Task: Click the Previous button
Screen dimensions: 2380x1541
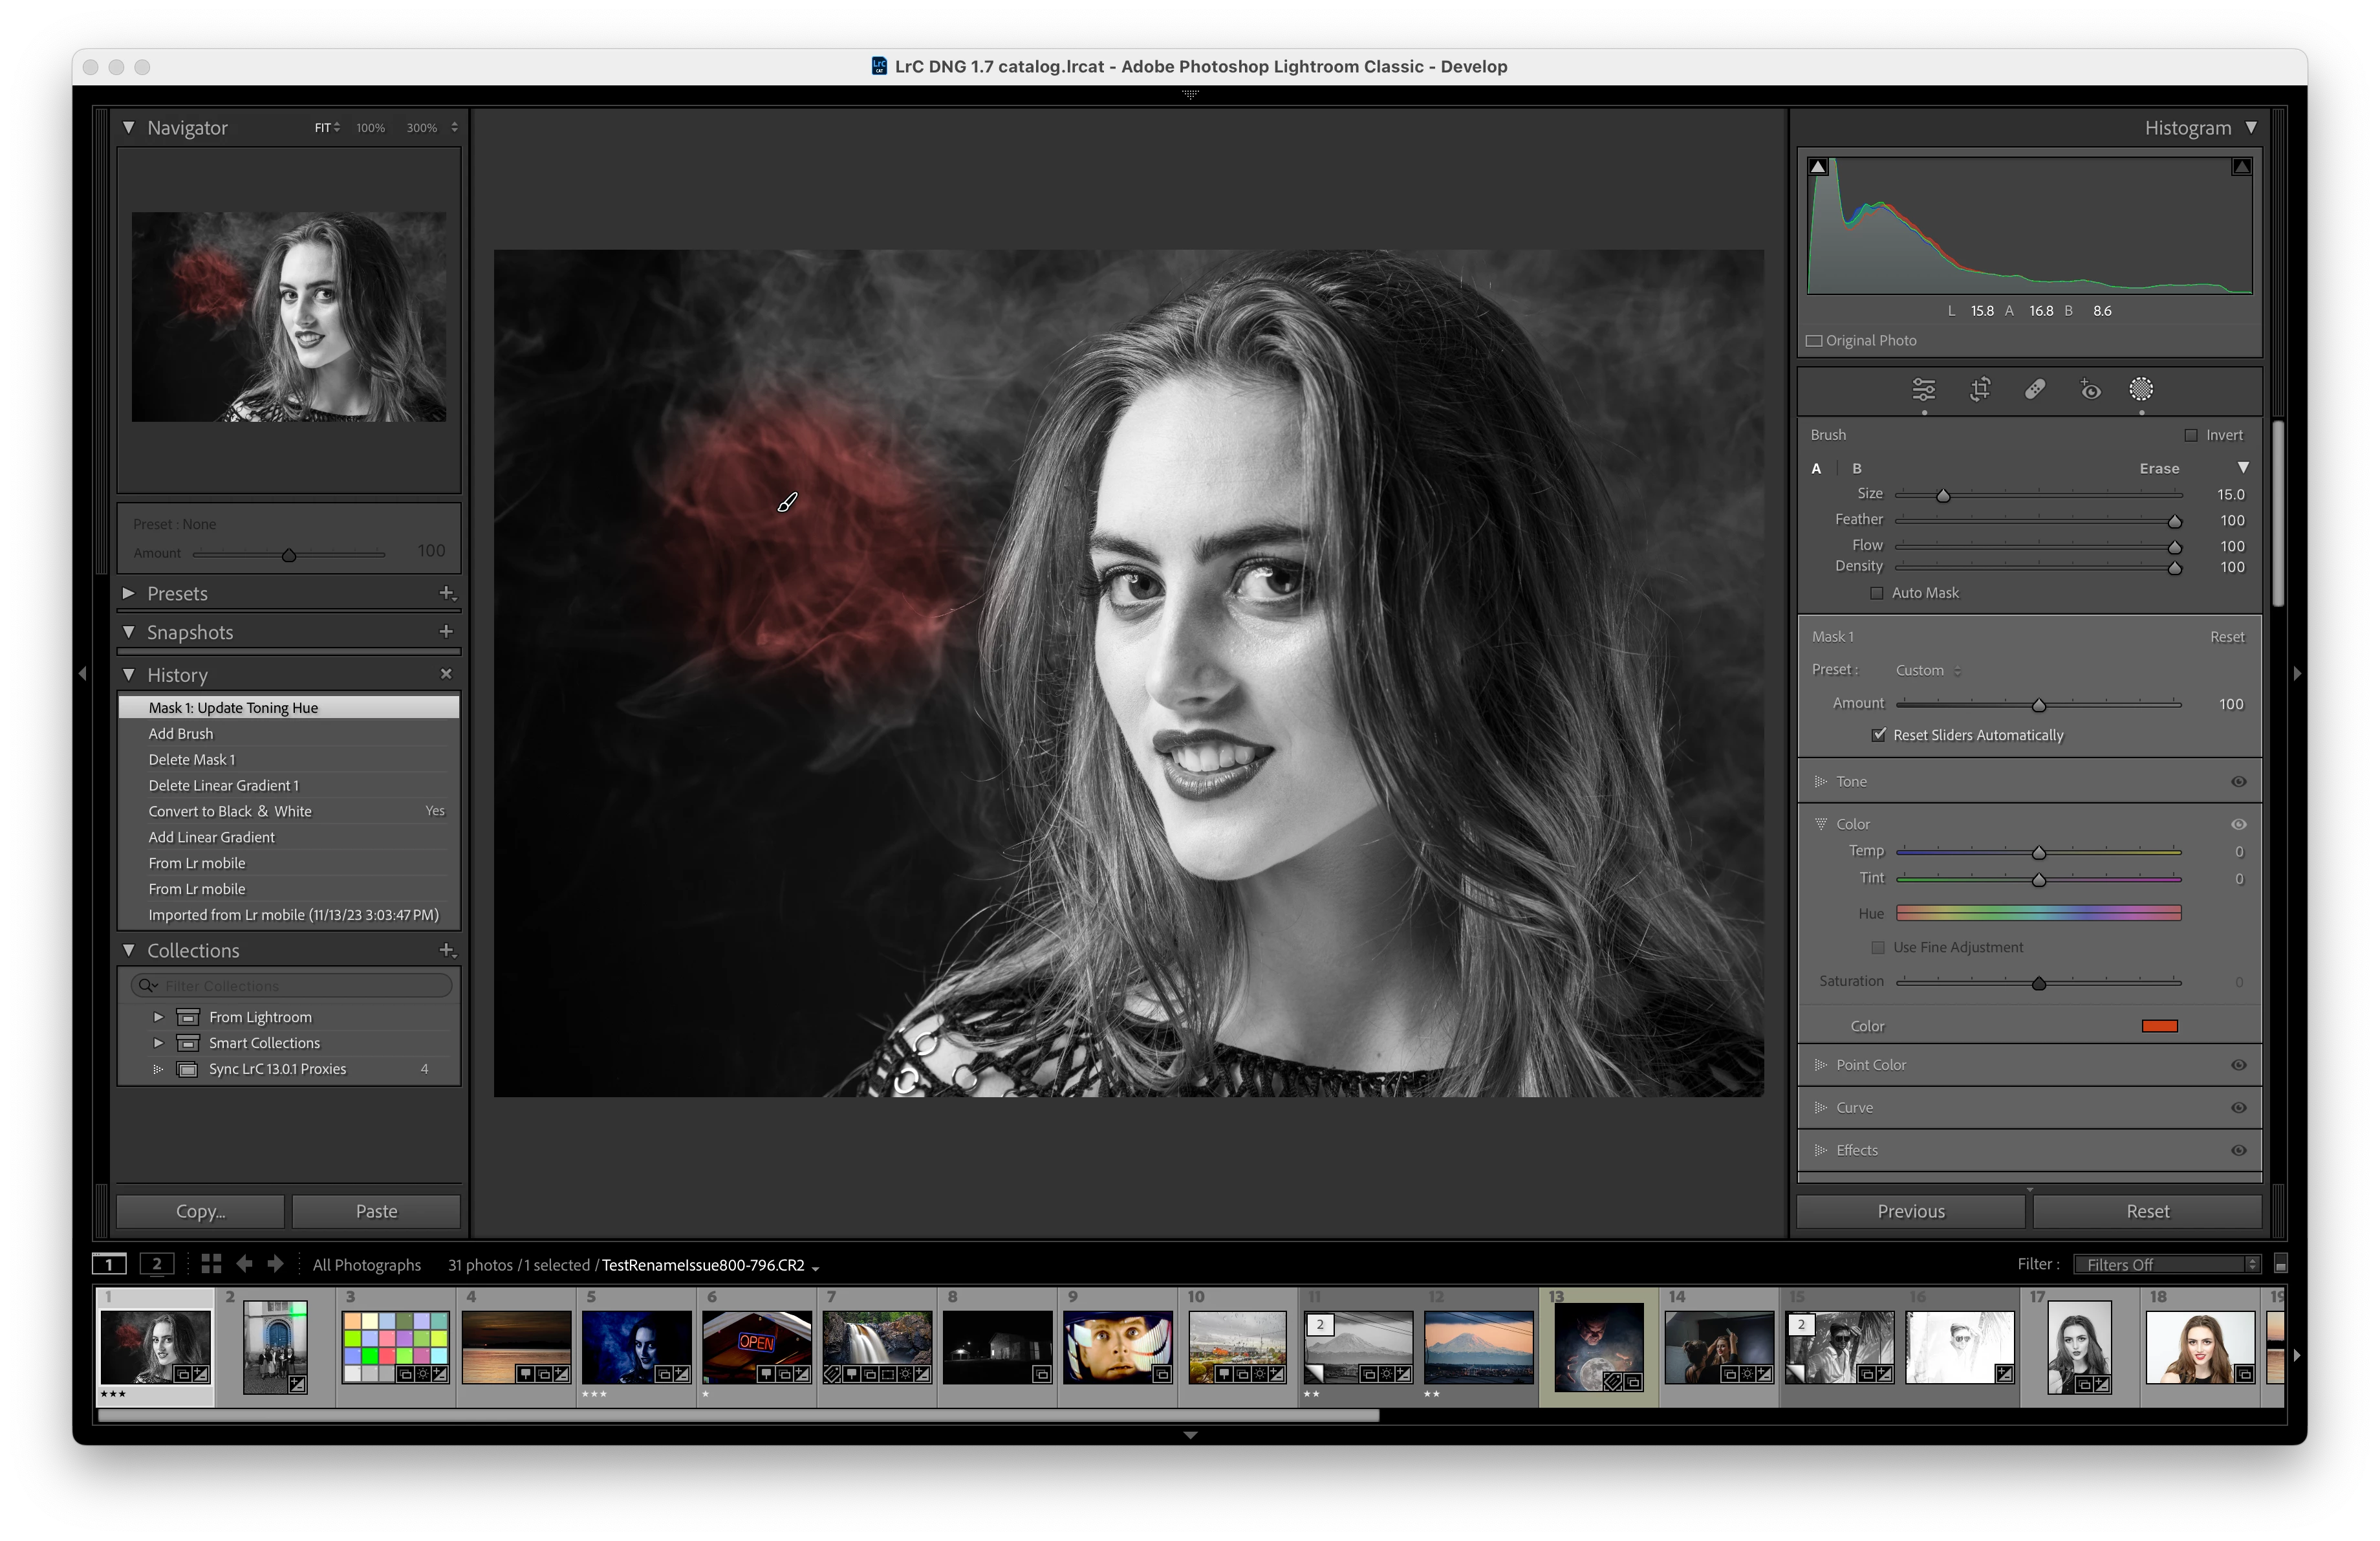Action: tap(1910, 1211)
